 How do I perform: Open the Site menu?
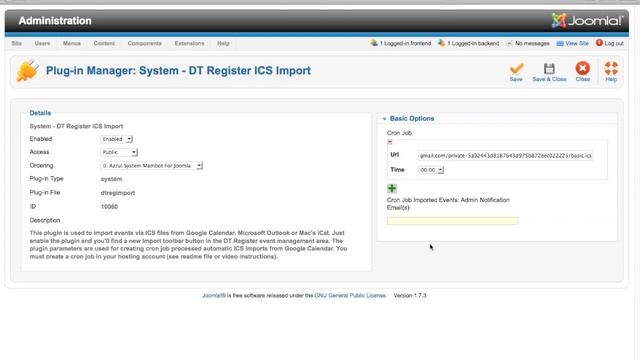click(17, 43)
